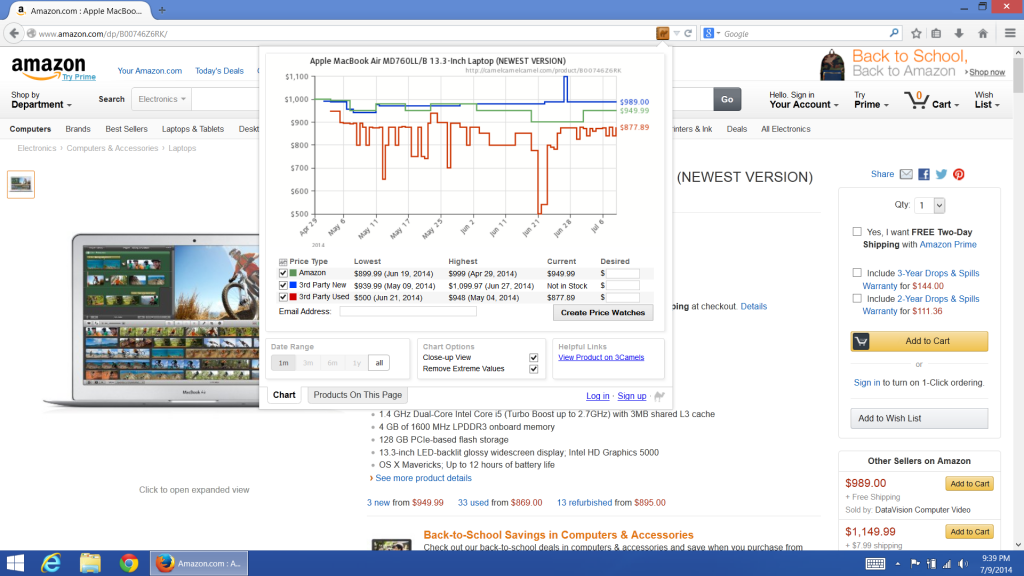Select the 1m date range
The height and width of the screenshot is (576, 1024).
click(283, 362)
